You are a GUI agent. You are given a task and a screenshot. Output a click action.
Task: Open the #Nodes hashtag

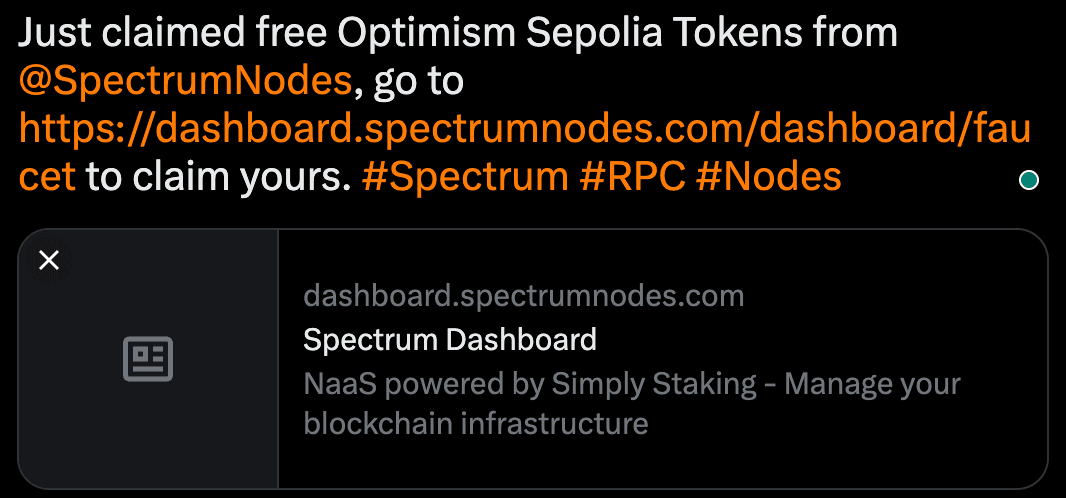768,178
